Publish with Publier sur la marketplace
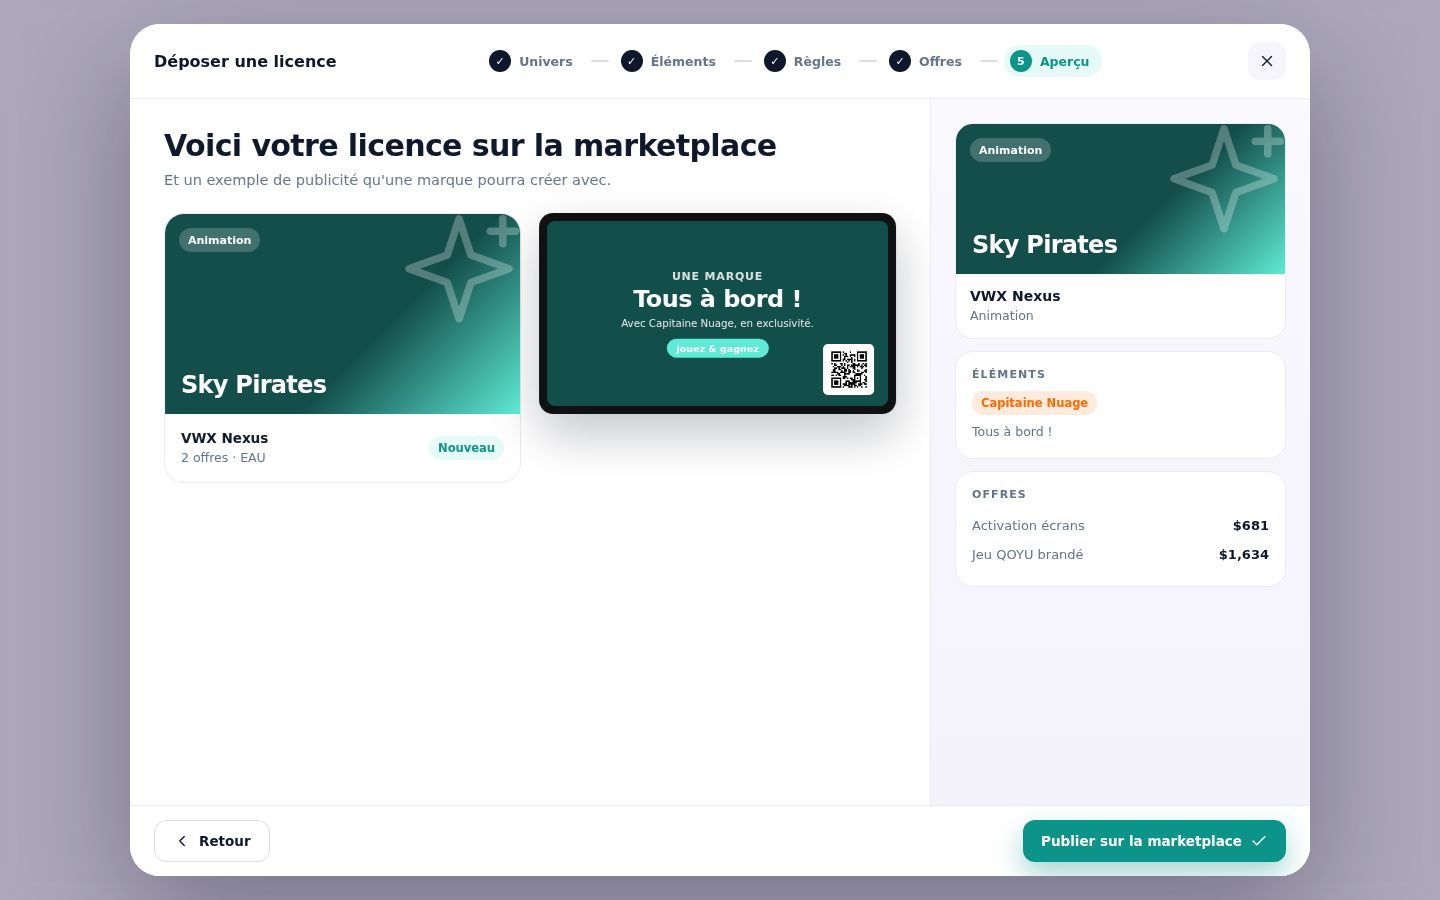Image resolution: width=1440 pixels, height=900 pixels. [1154, 841]
